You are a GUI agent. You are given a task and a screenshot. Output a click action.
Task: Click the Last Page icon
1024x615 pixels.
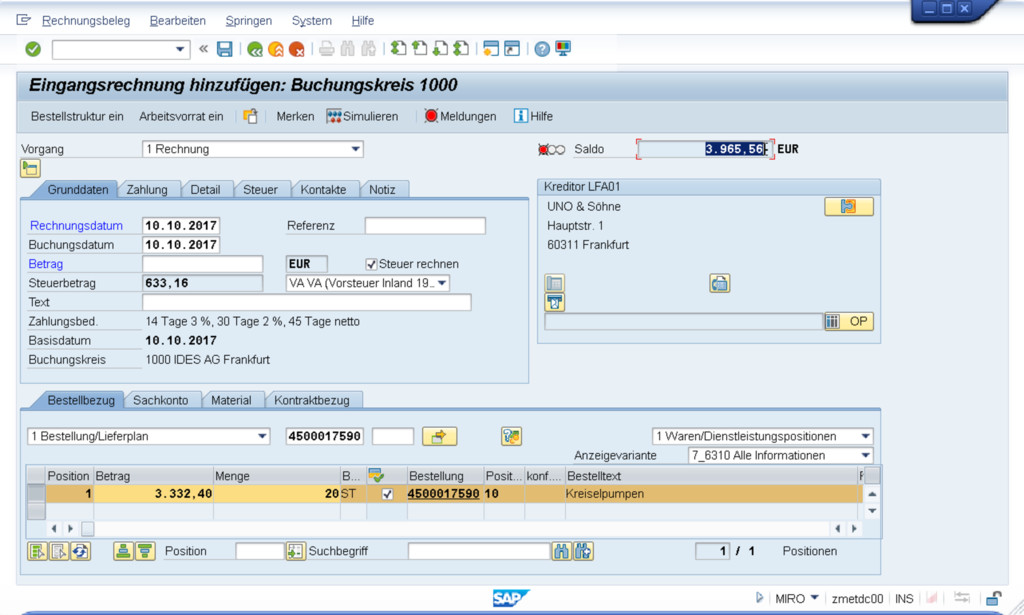pyautogui.click(x=461, y=48)
